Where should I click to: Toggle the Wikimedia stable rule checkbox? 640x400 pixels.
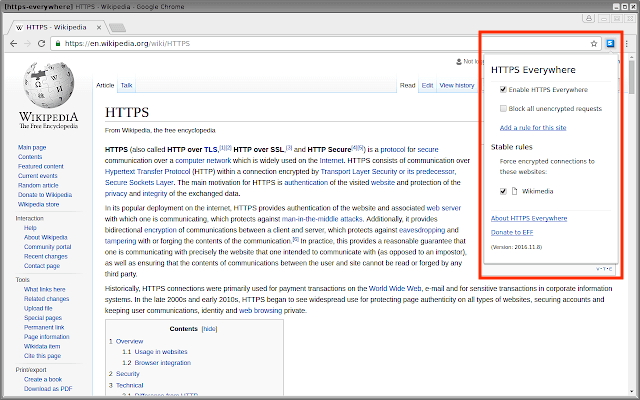pyautogui.click(x=503, y=190)
